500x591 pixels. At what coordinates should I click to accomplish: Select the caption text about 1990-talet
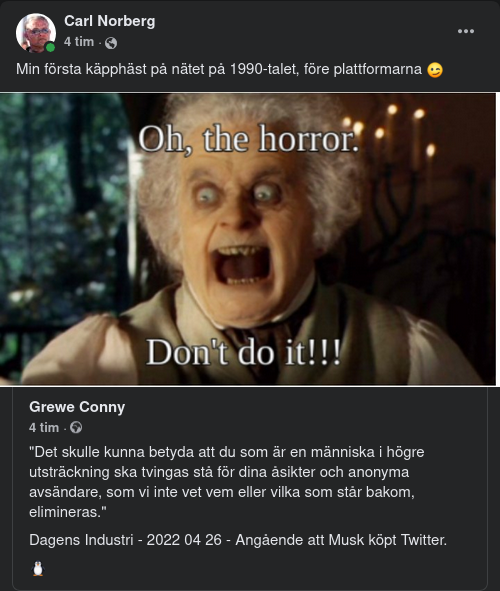coord(219,69)
